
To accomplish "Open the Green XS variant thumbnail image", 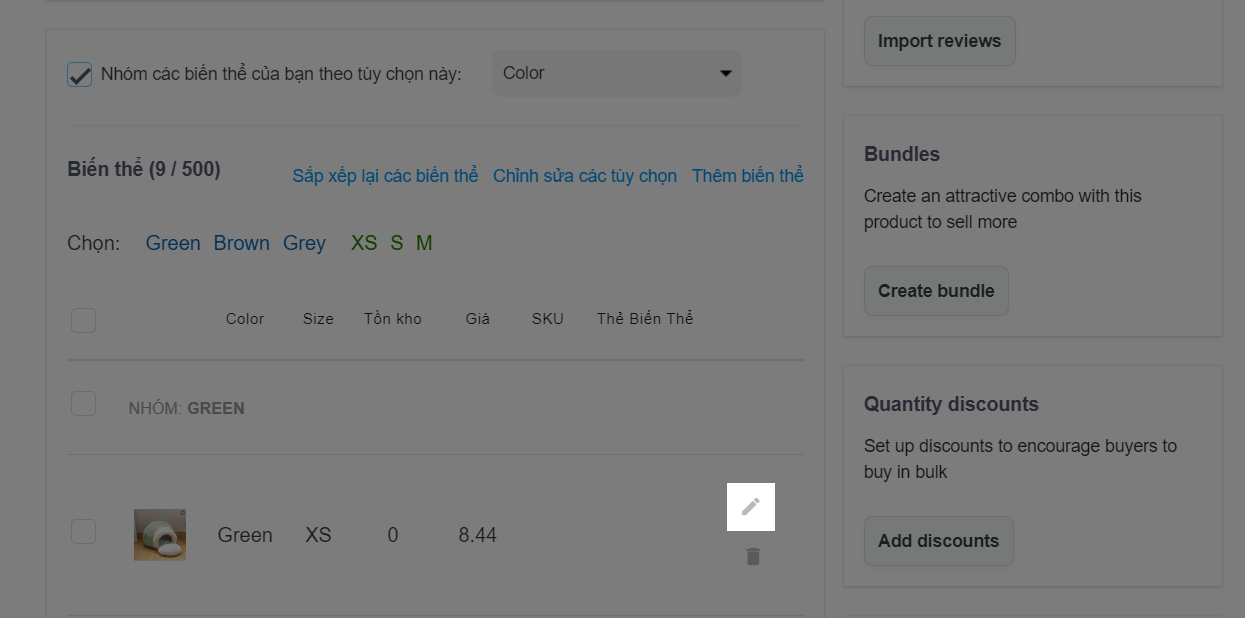I will 160,535.
